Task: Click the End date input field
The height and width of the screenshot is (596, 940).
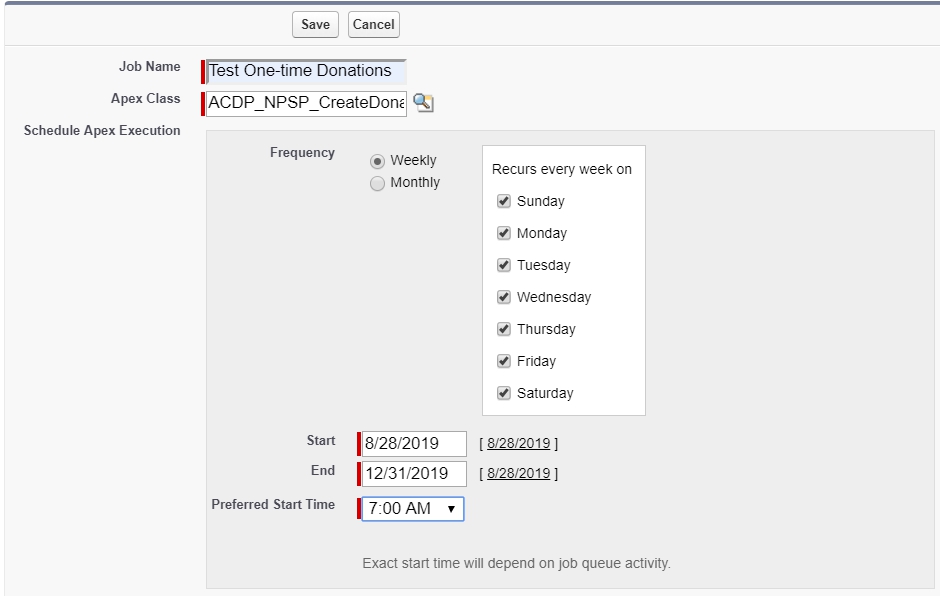Action: (414, 474)
